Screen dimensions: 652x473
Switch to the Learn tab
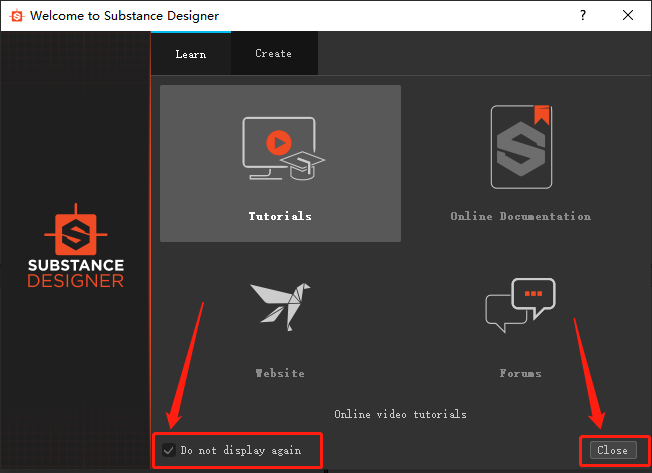(x=191, y=54)
